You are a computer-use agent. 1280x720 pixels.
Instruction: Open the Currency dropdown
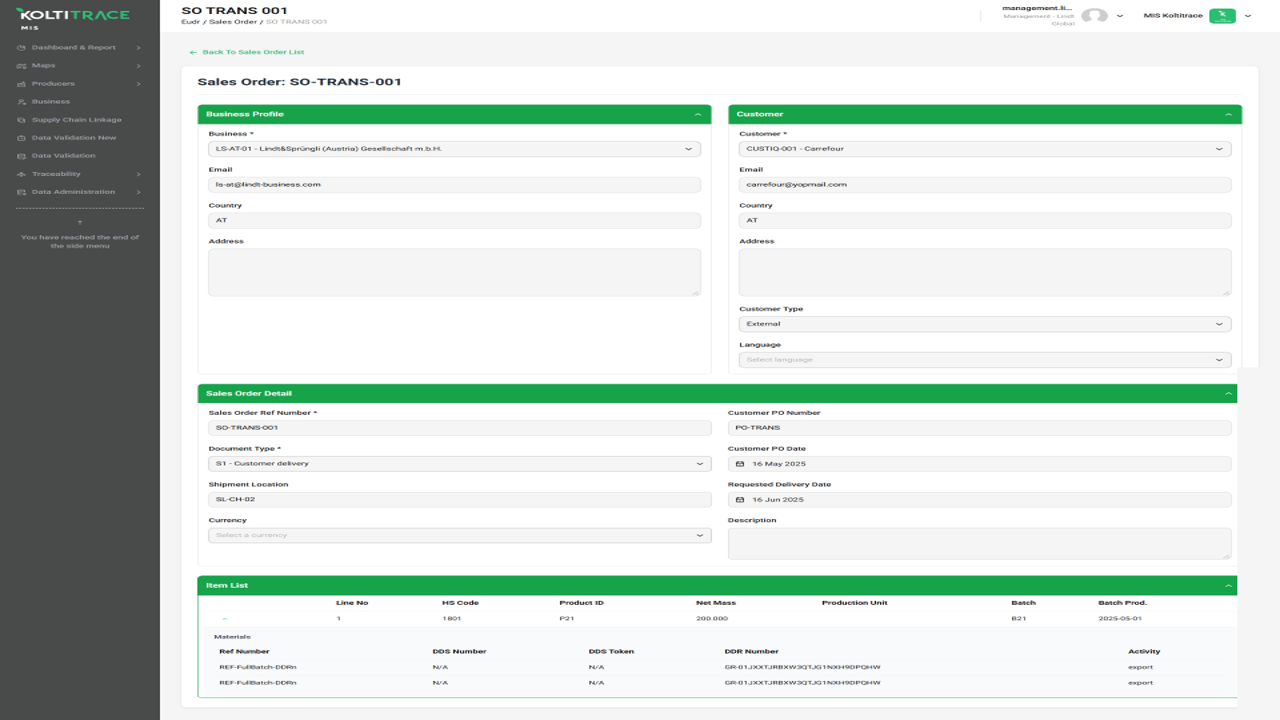pyautogui.click(x=460, y=536)
